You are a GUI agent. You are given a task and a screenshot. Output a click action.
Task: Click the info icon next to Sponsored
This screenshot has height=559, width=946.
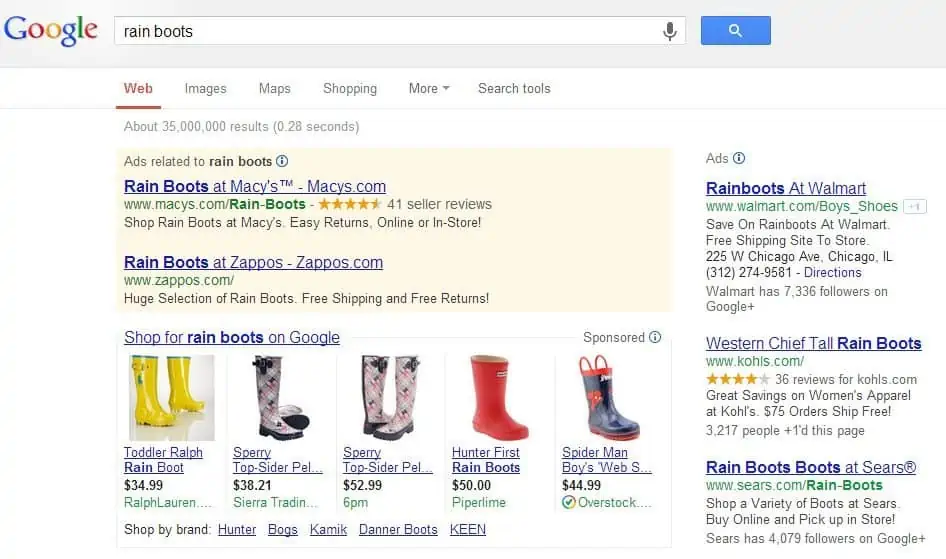pyautogui.click(x=655, y=338)
